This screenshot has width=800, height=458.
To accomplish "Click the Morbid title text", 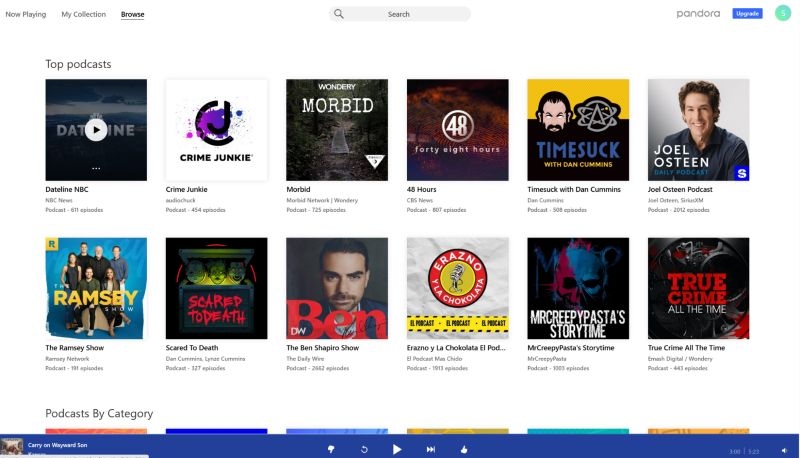I will 298,189.
